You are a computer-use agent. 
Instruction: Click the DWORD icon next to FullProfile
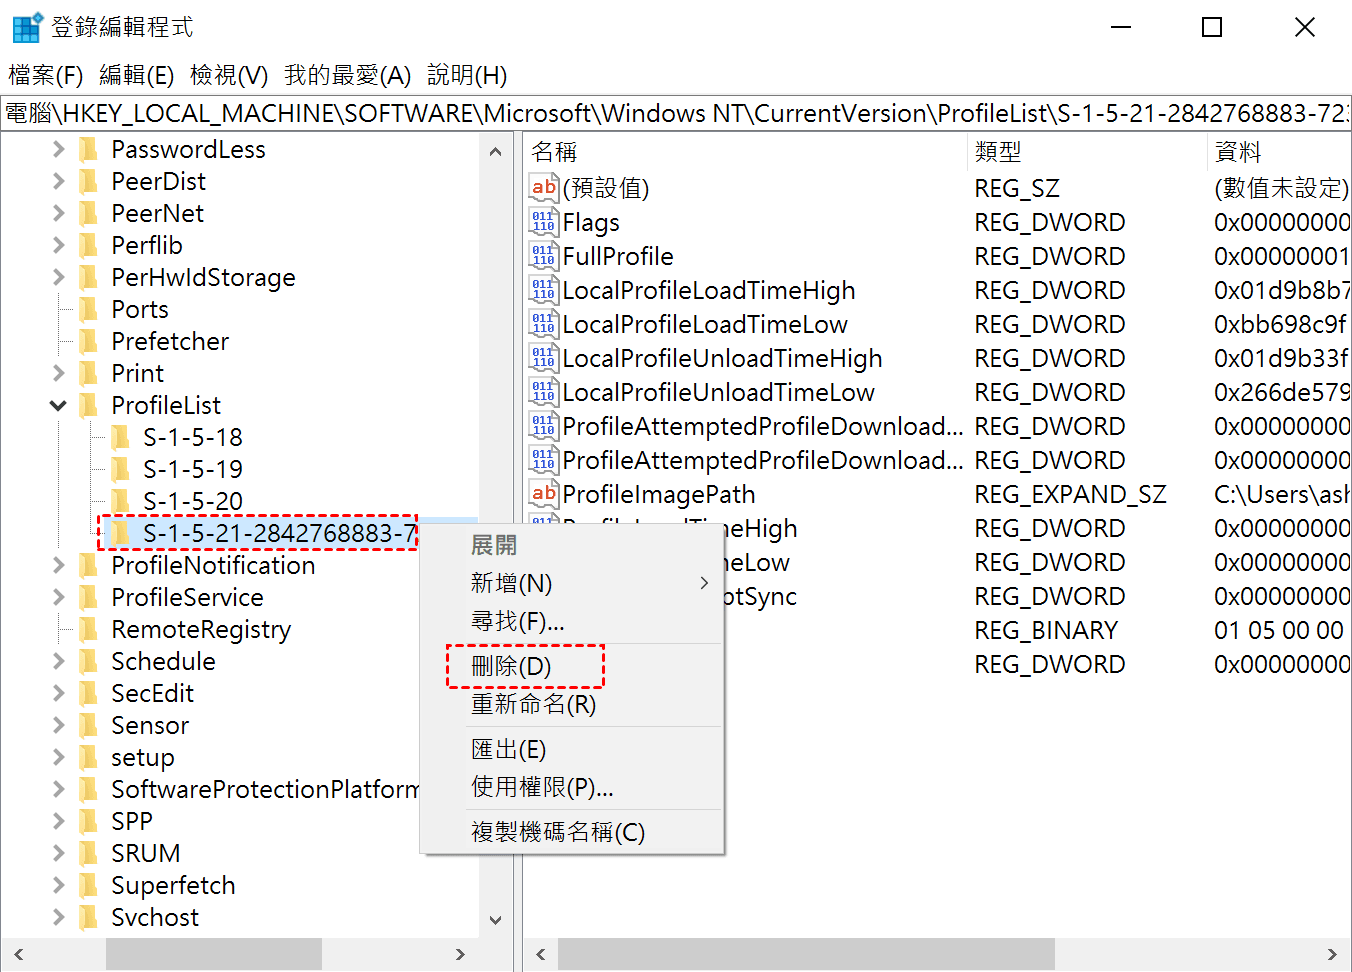[x=544, y=256]
